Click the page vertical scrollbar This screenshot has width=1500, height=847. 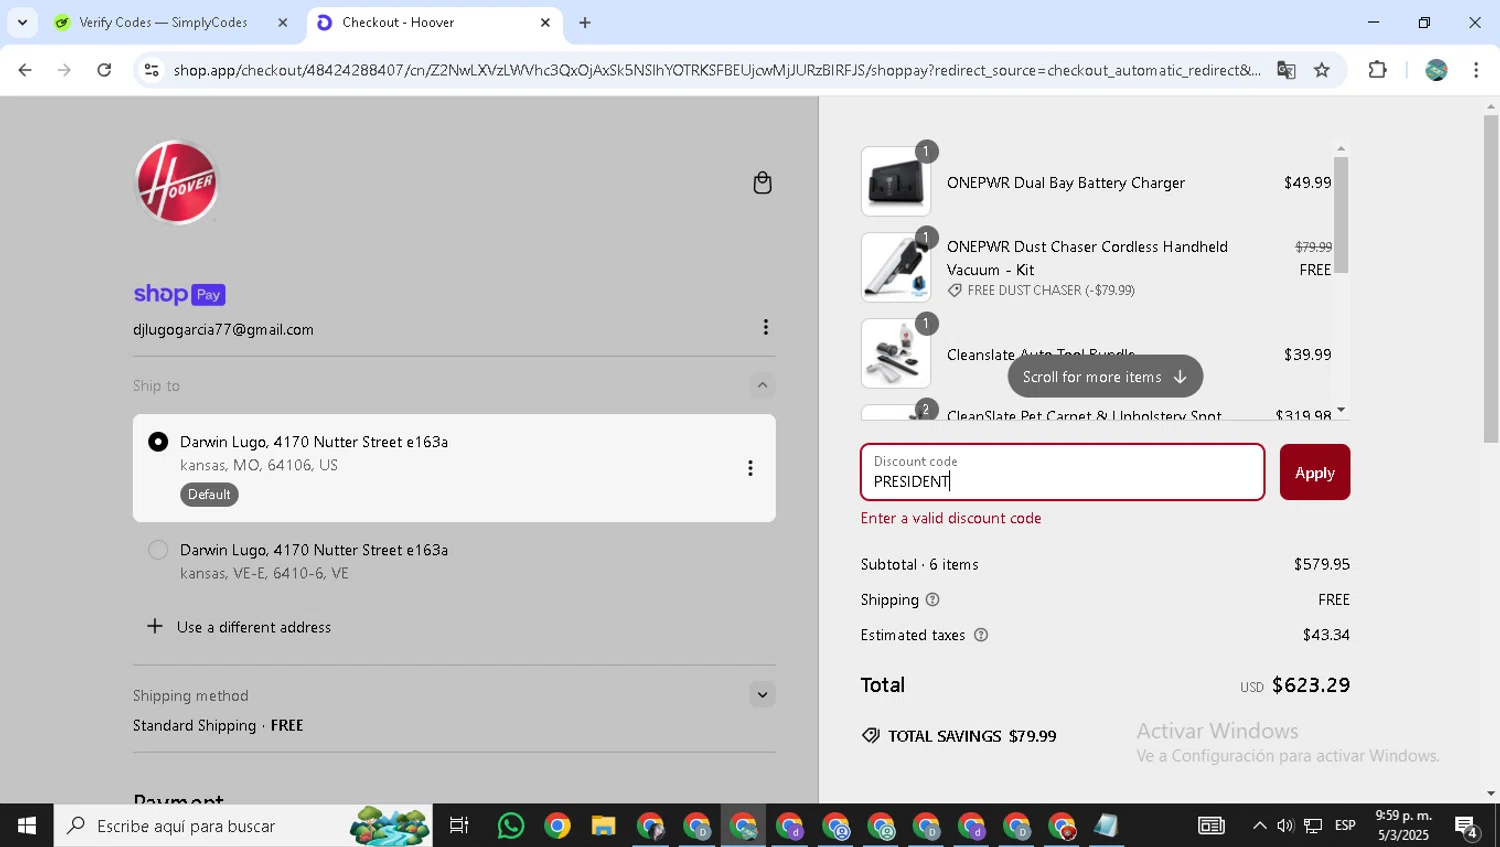coord(1491,279)
